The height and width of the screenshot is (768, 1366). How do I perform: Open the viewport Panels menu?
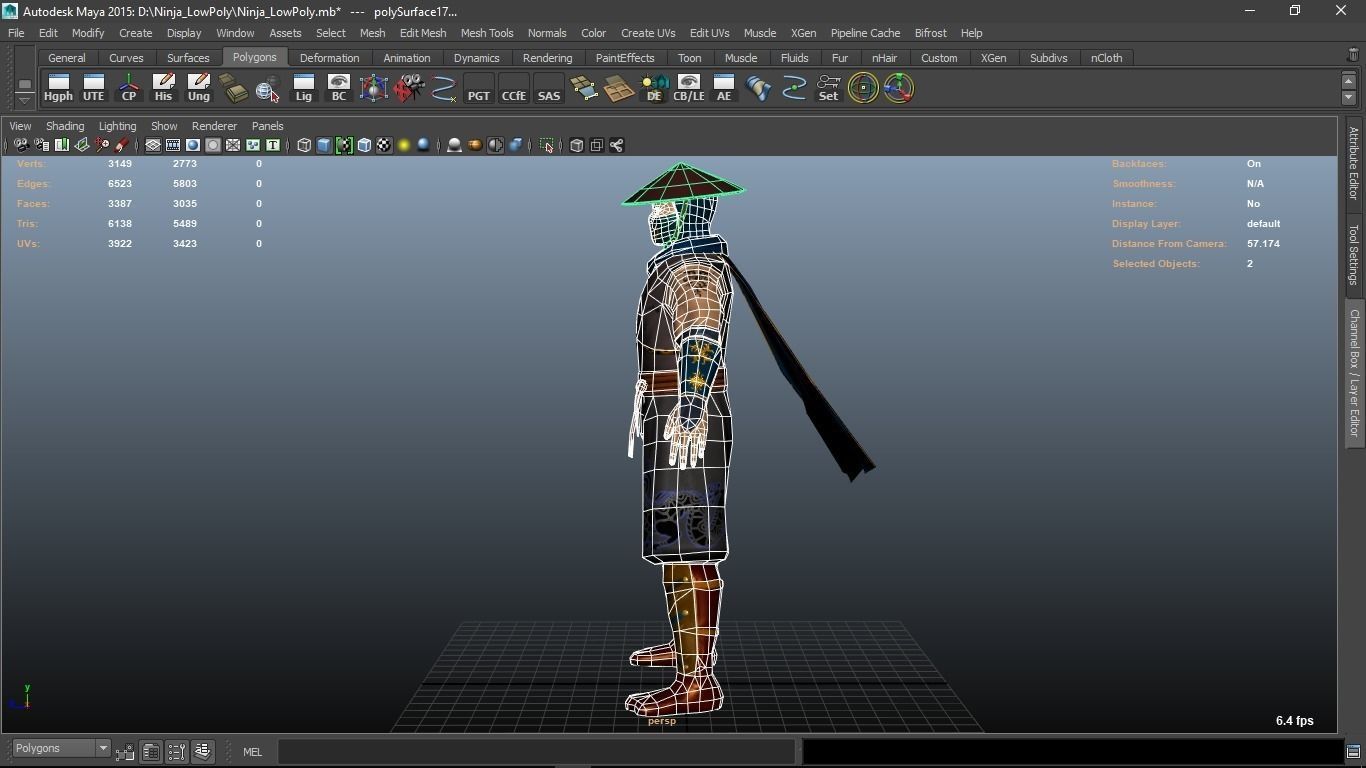click(267, 126)
